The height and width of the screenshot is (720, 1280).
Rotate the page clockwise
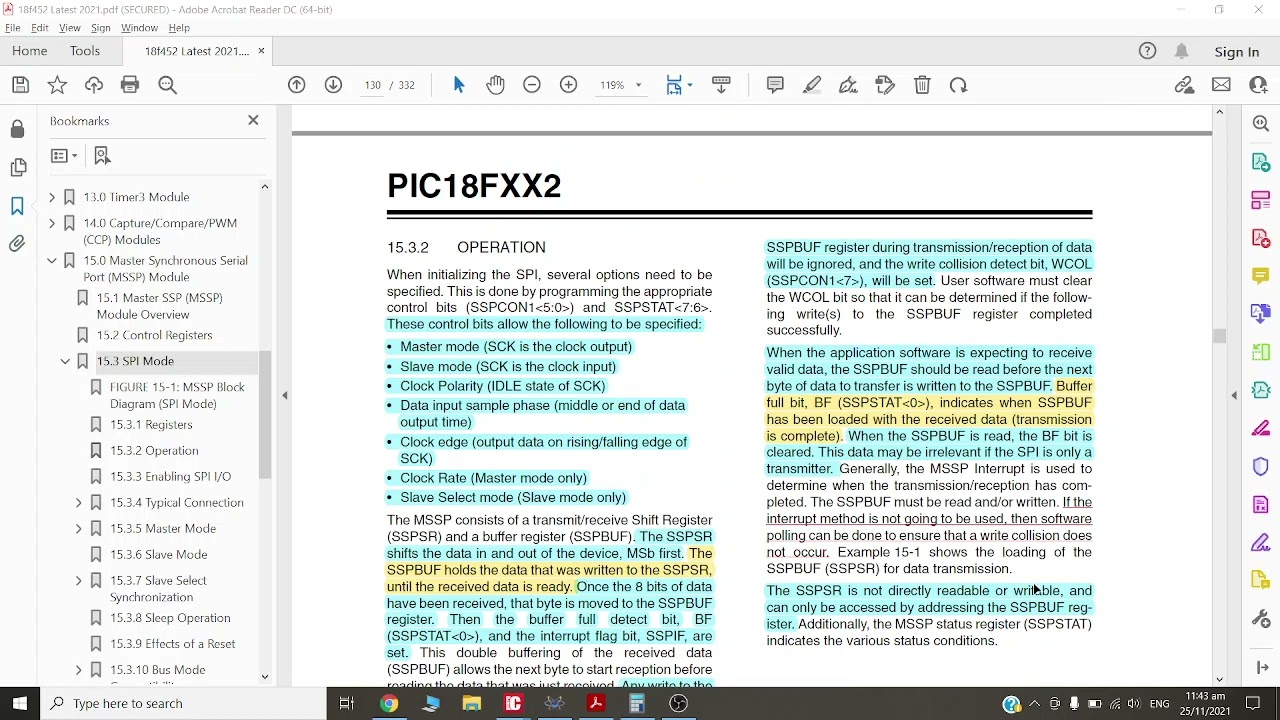coord(958,85)
